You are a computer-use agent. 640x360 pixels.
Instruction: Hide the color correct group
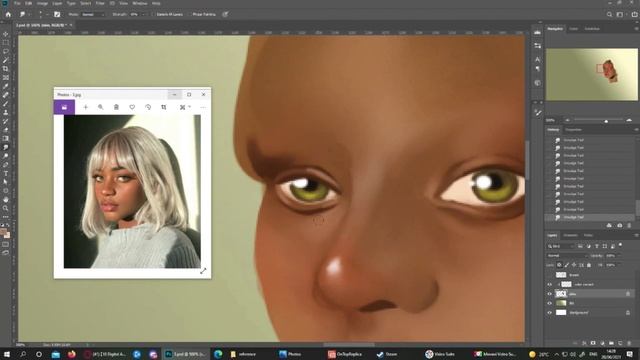coord(549,284)
